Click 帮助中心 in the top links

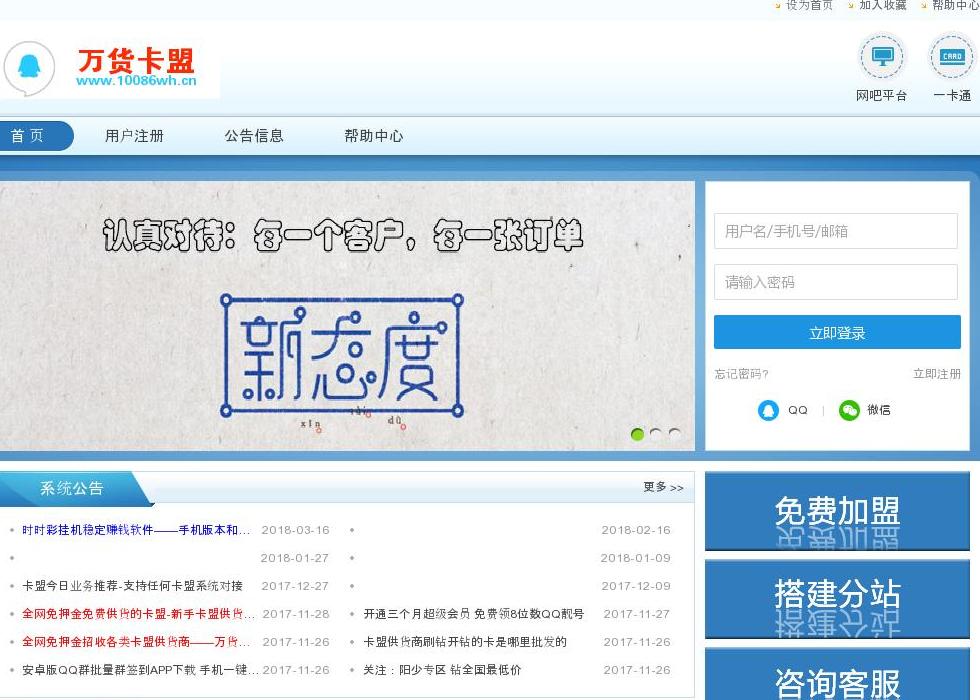[956, 5]
